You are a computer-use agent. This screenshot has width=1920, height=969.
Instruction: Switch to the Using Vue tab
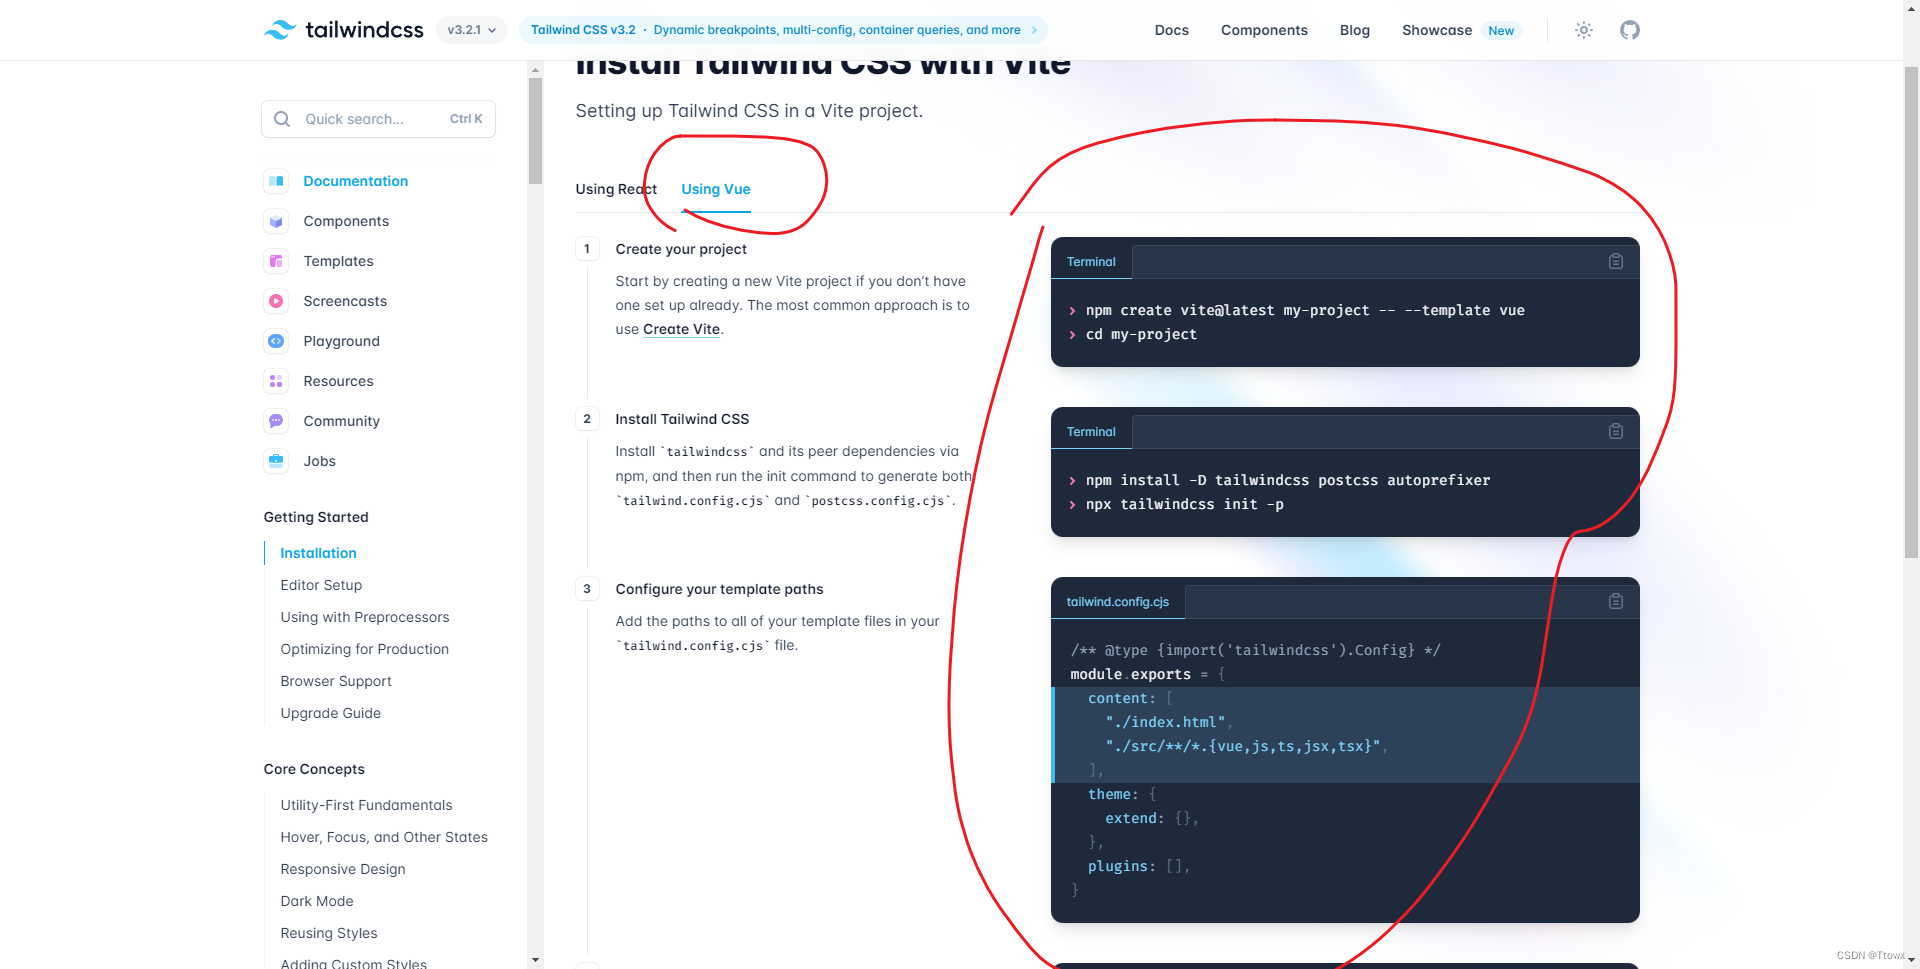click(x=716, y=189)
